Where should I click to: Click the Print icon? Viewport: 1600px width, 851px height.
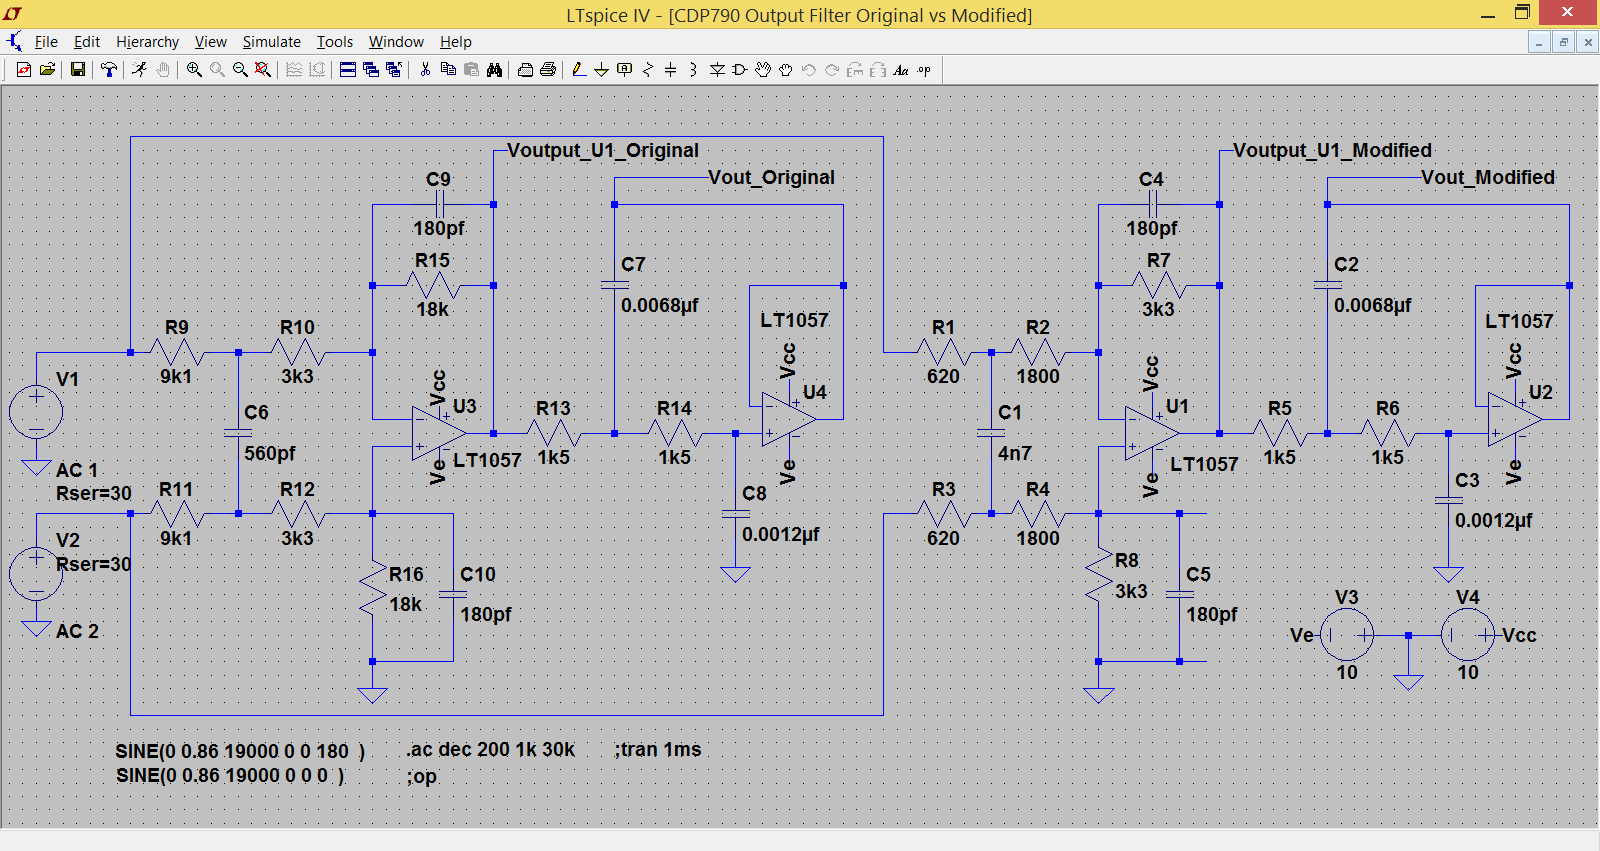click(x=548, y=70)
